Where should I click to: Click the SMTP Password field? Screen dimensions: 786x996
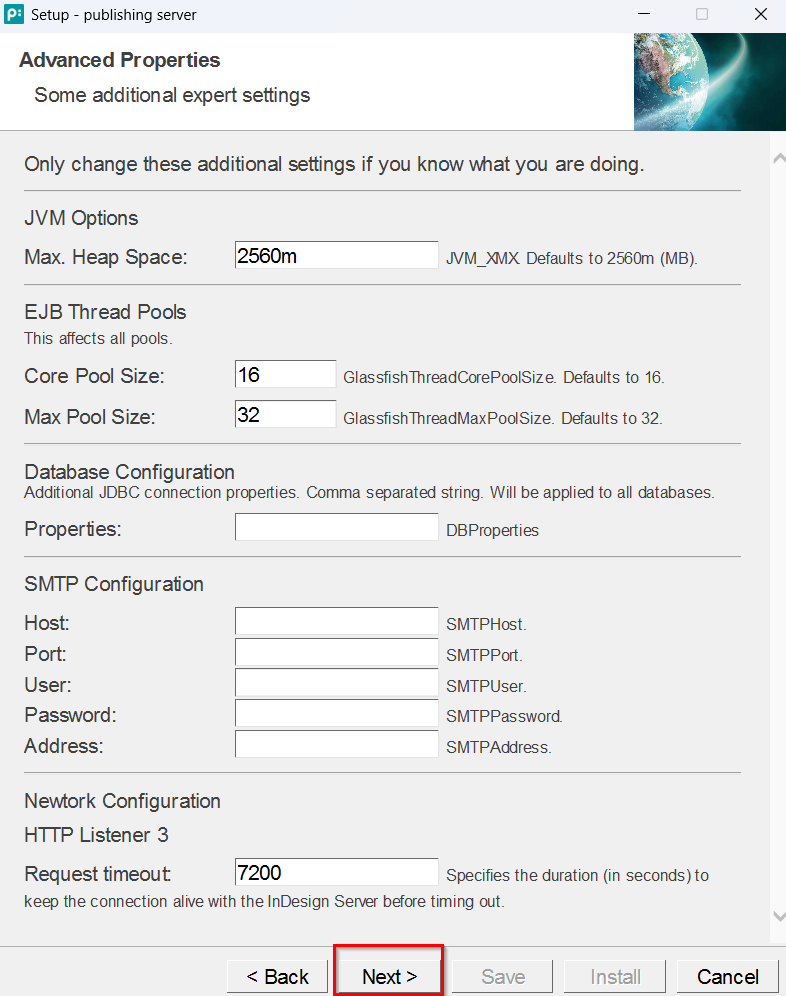(x=336, y=714)
